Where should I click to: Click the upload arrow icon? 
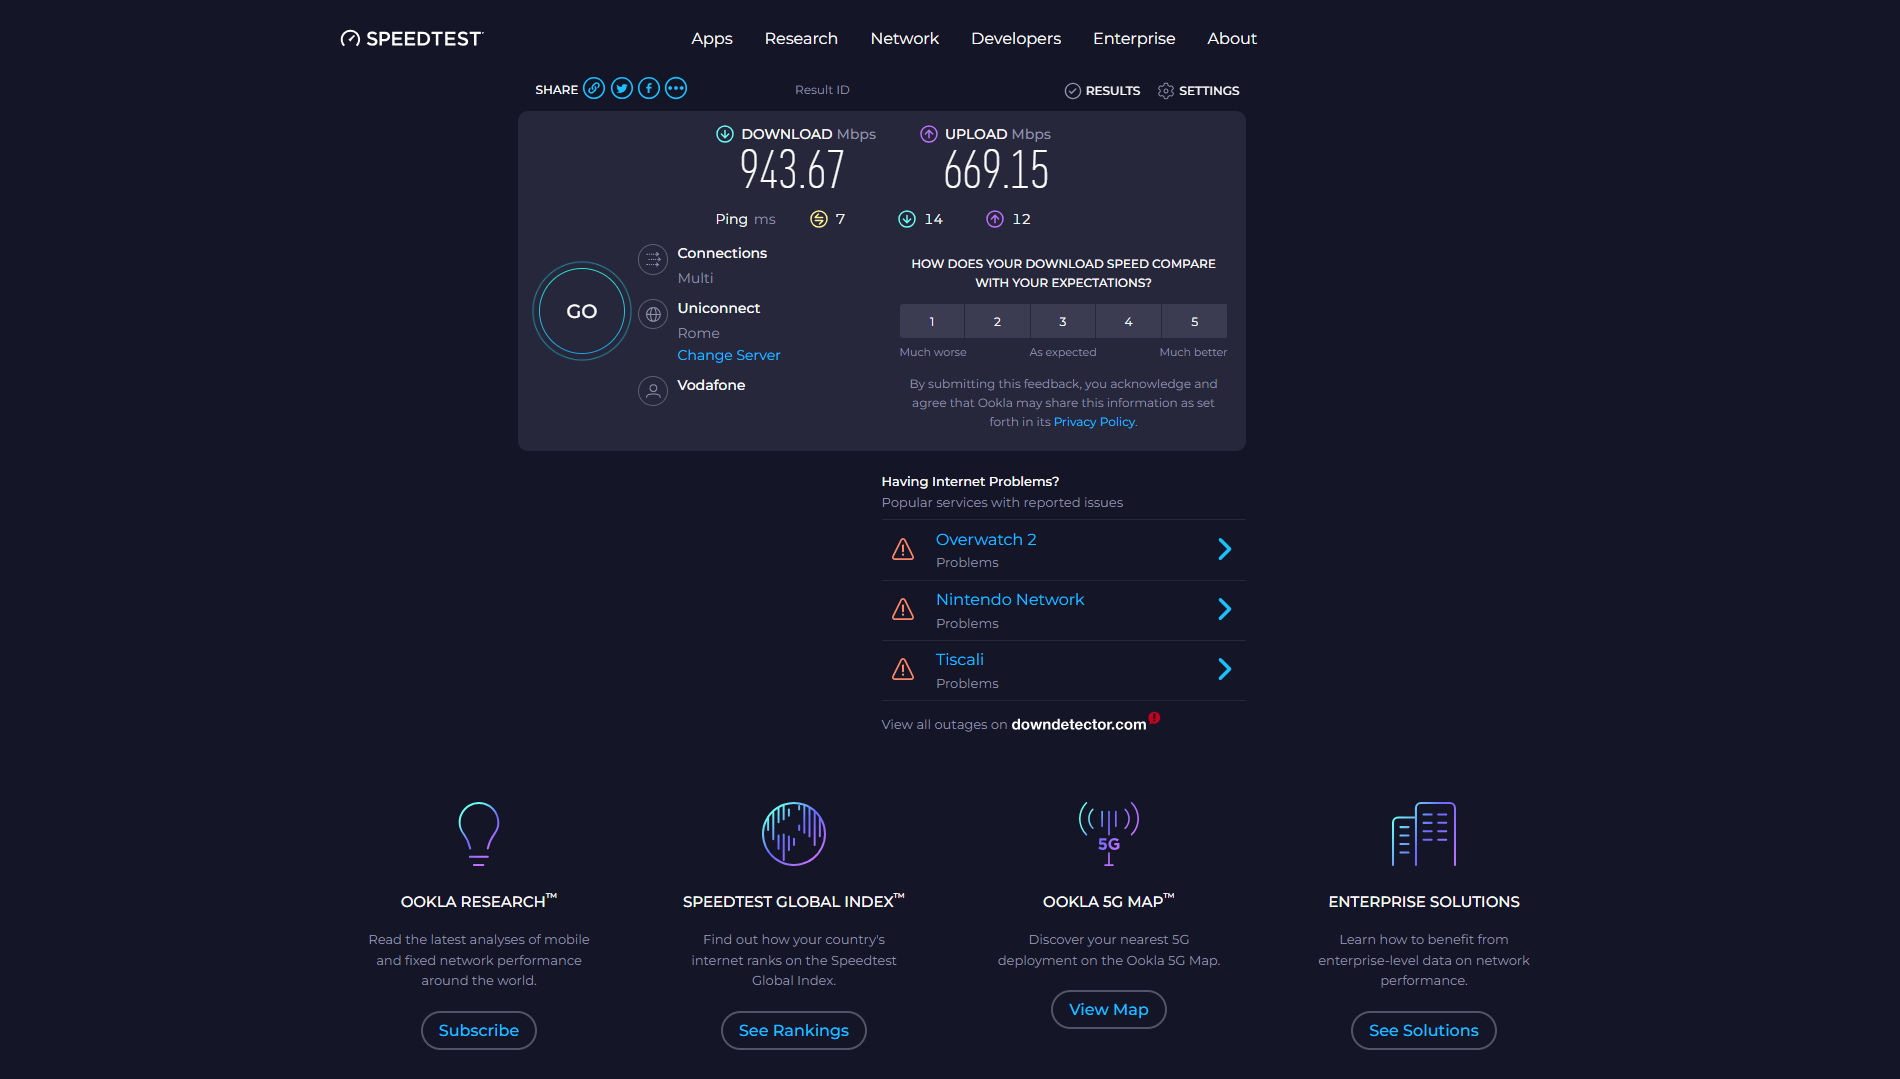[929, 134]
